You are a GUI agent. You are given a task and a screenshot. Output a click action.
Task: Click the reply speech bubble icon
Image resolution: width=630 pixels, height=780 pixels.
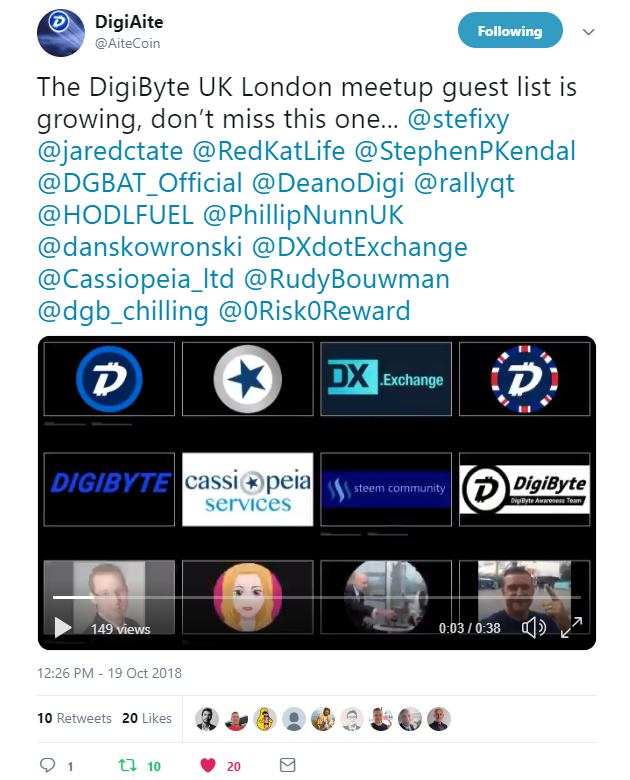click(47, 765)
